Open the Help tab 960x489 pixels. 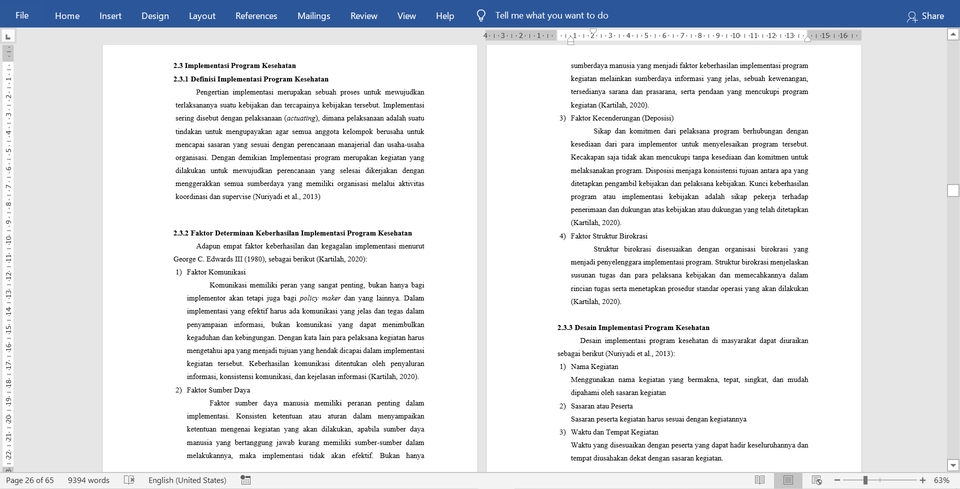[x=445, y=16]
